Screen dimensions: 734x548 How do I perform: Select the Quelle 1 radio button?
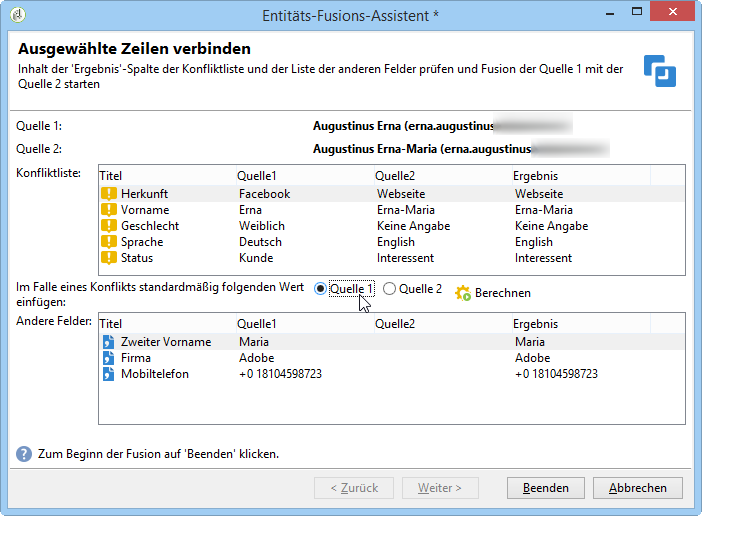pyautogui.click(x=320, y=289)
